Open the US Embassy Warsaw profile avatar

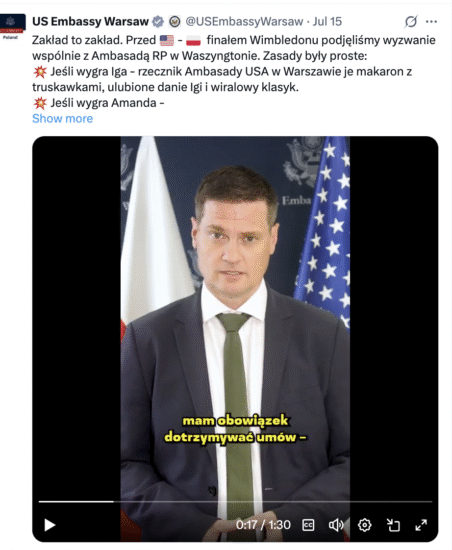click(x=13, y=26)
